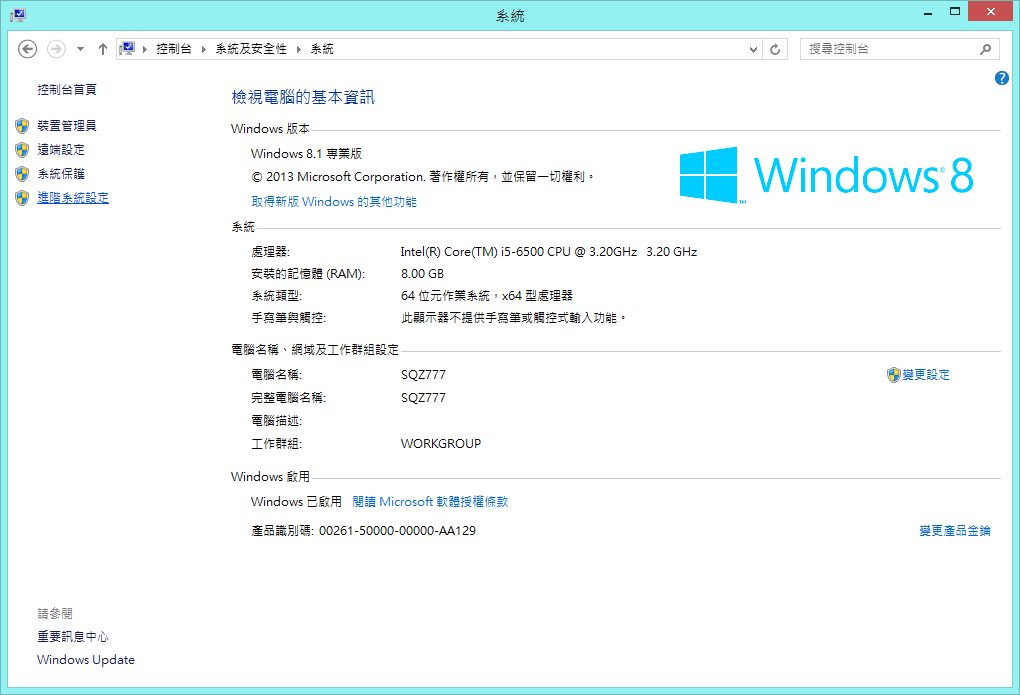This screenshot has width=1020, height=695.
Task: Open 閱讀 Microsoft 軟體授權條款 link
Action: 430,502
